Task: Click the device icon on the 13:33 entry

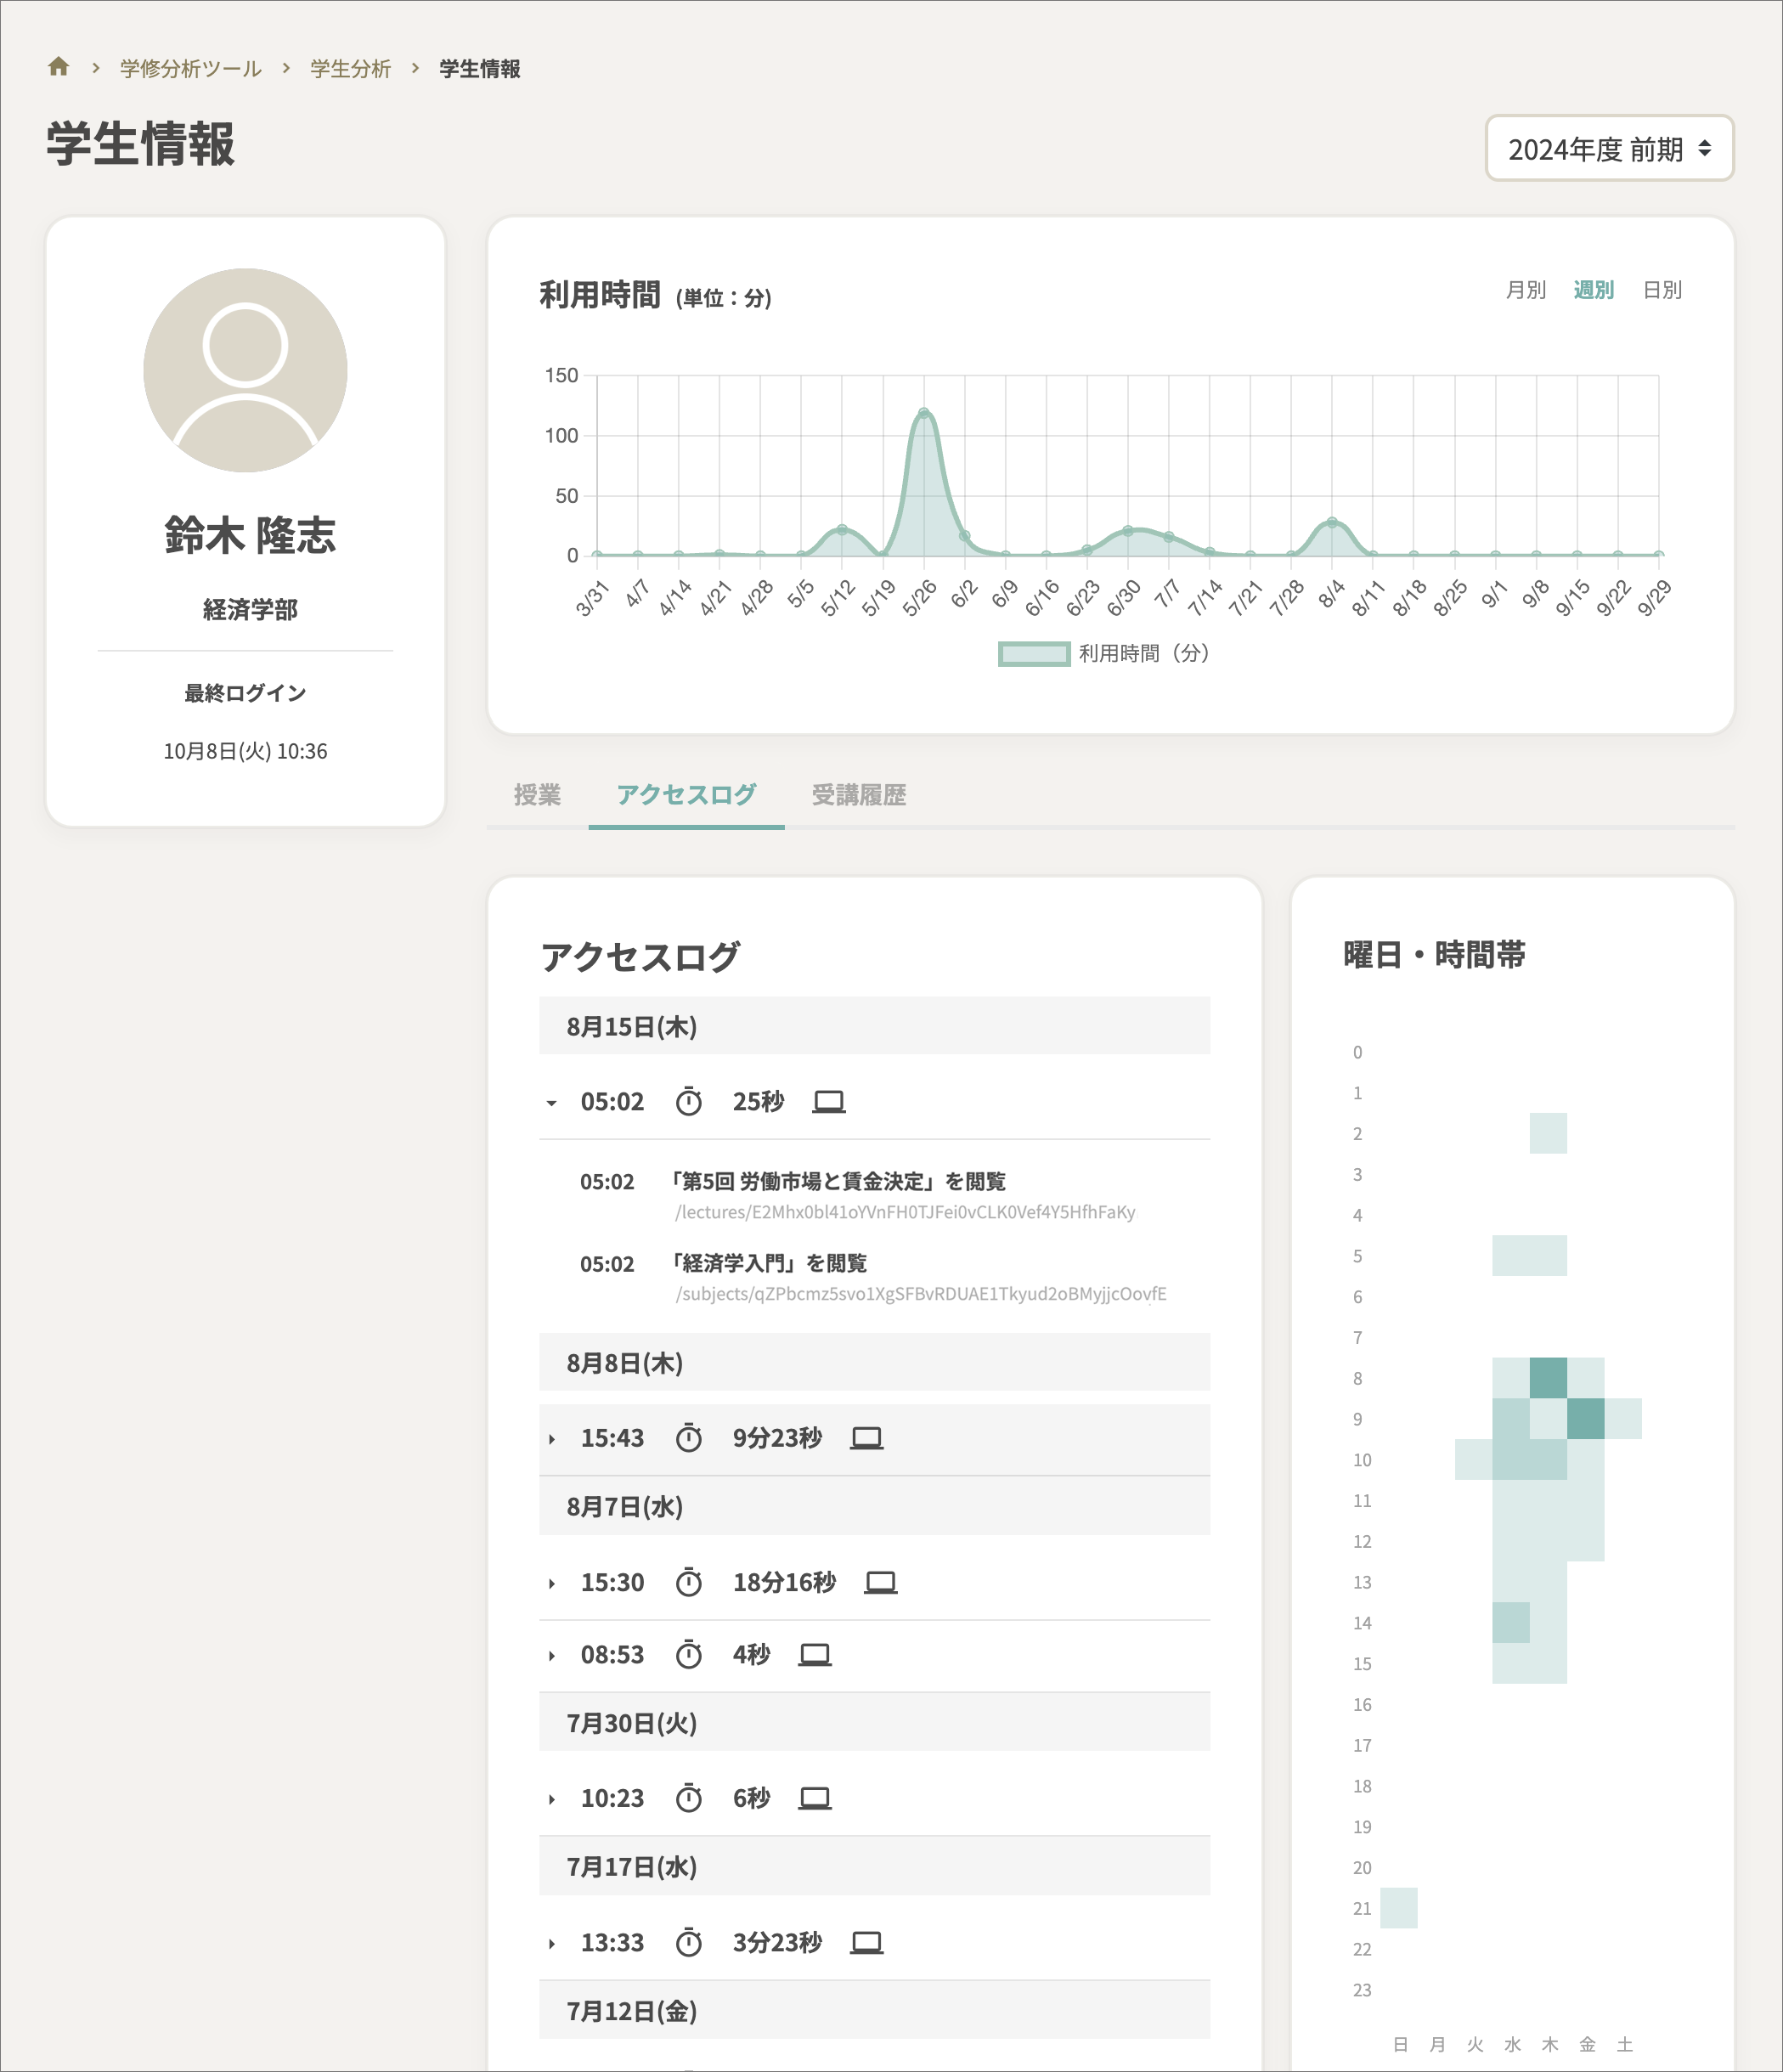Action: [866, 1942]
